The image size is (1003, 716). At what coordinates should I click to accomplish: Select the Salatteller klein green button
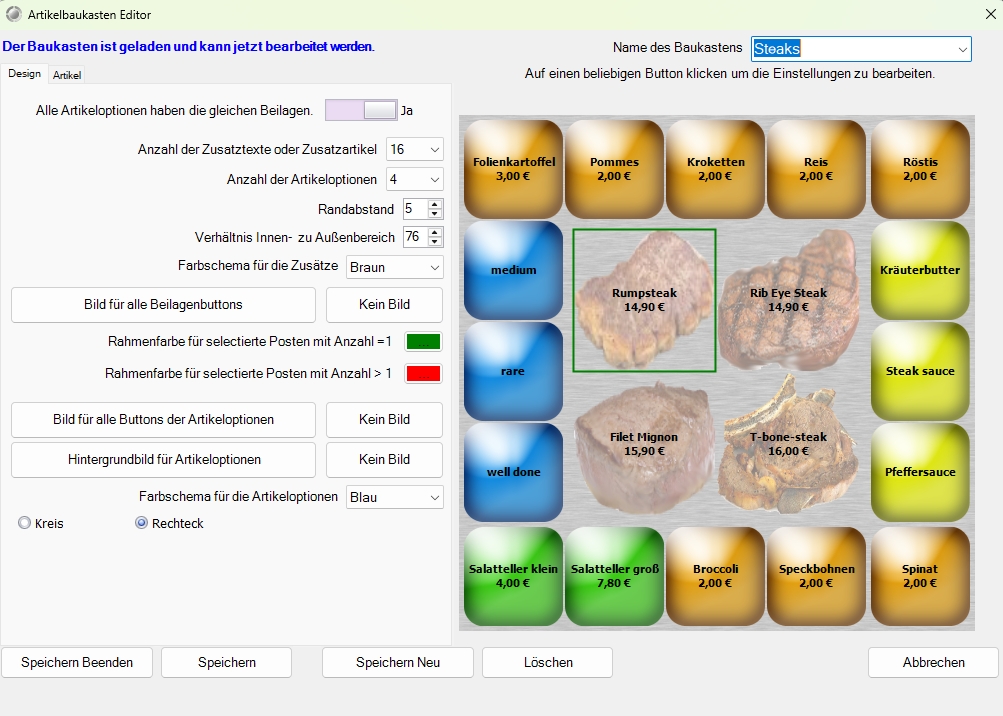point(514,577)
